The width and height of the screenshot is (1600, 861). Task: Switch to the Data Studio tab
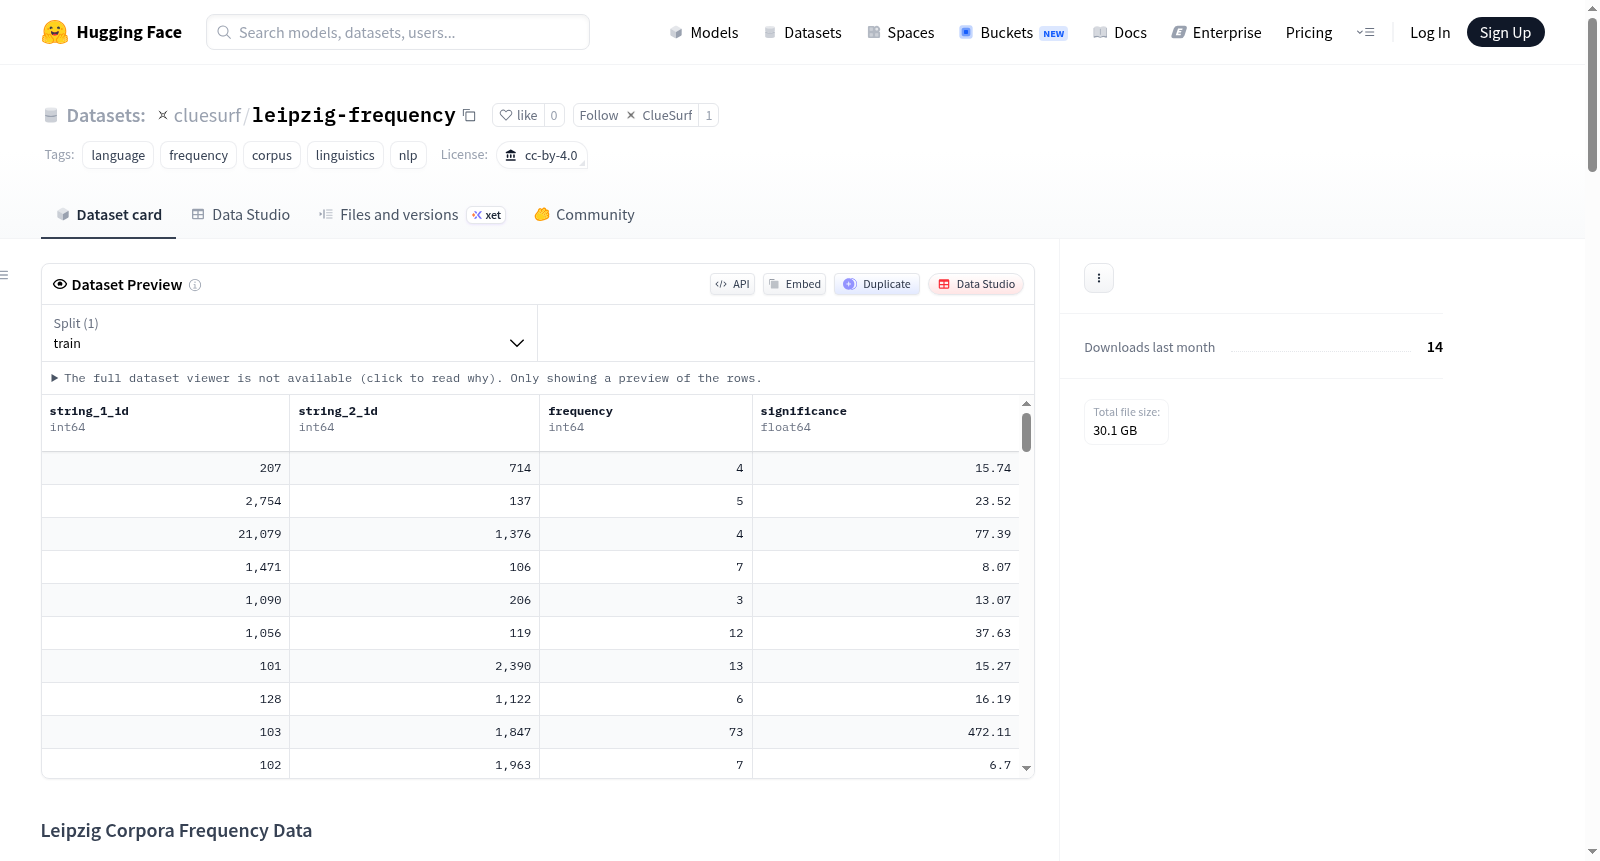click(241, 214)
